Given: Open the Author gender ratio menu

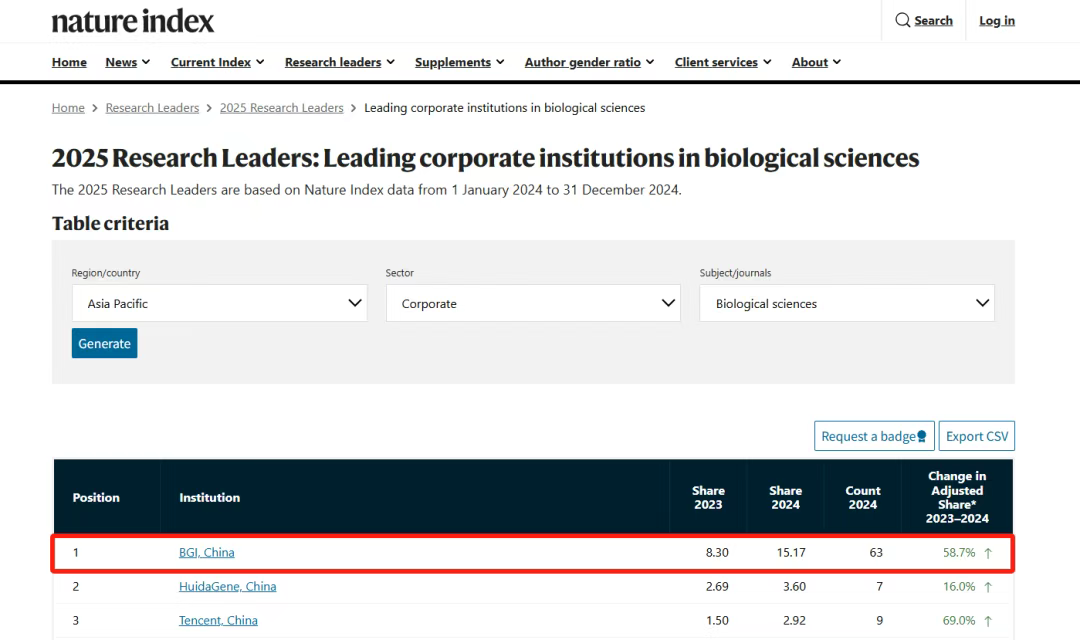Looking at the screenshot, I should point(590,62).
